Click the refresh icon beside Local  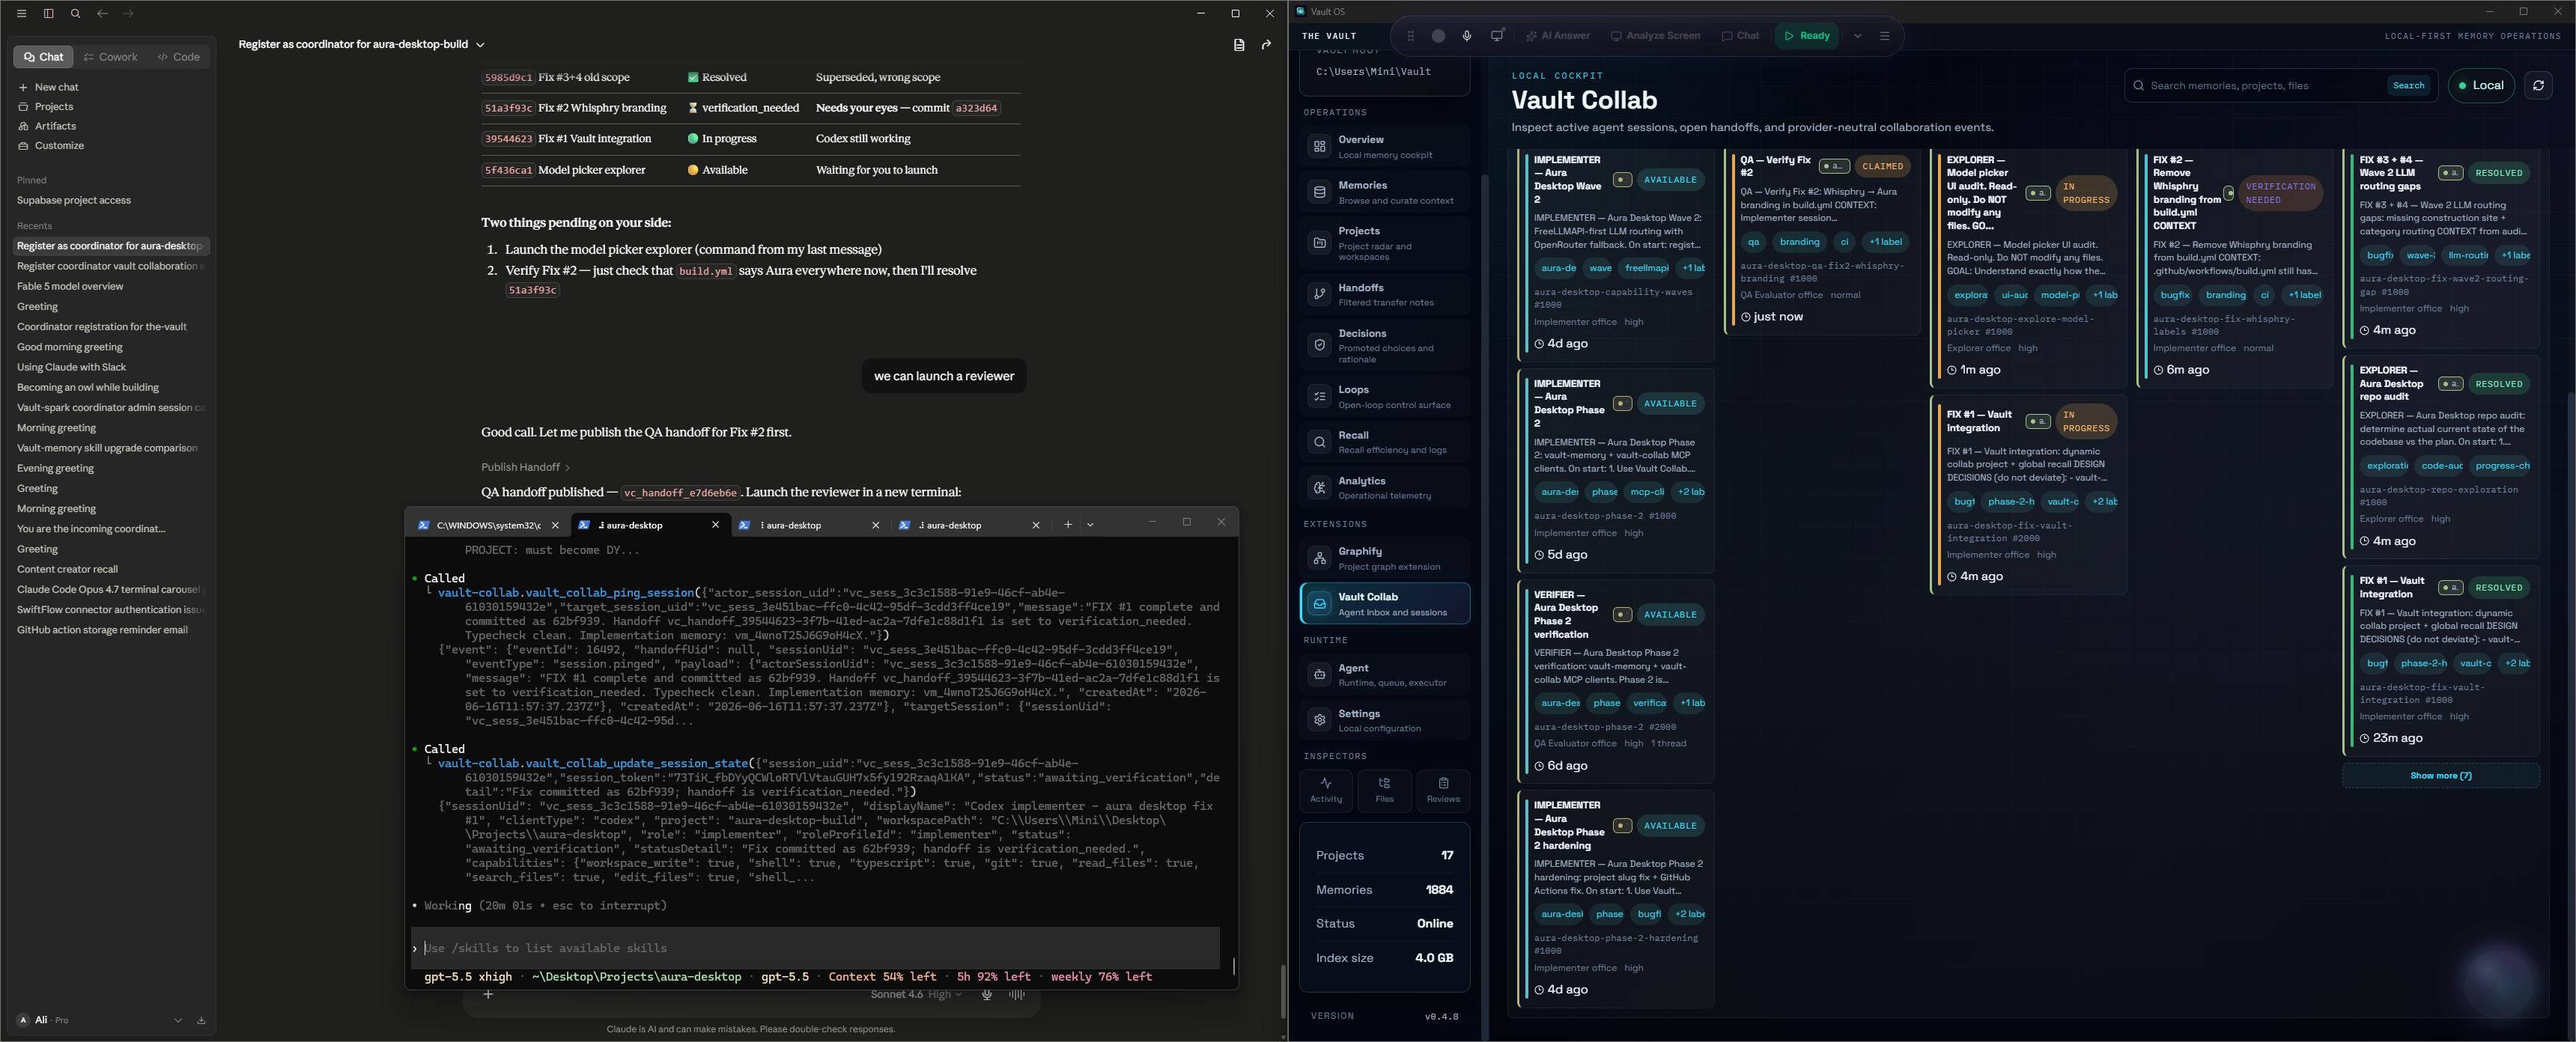point(2538,86)
